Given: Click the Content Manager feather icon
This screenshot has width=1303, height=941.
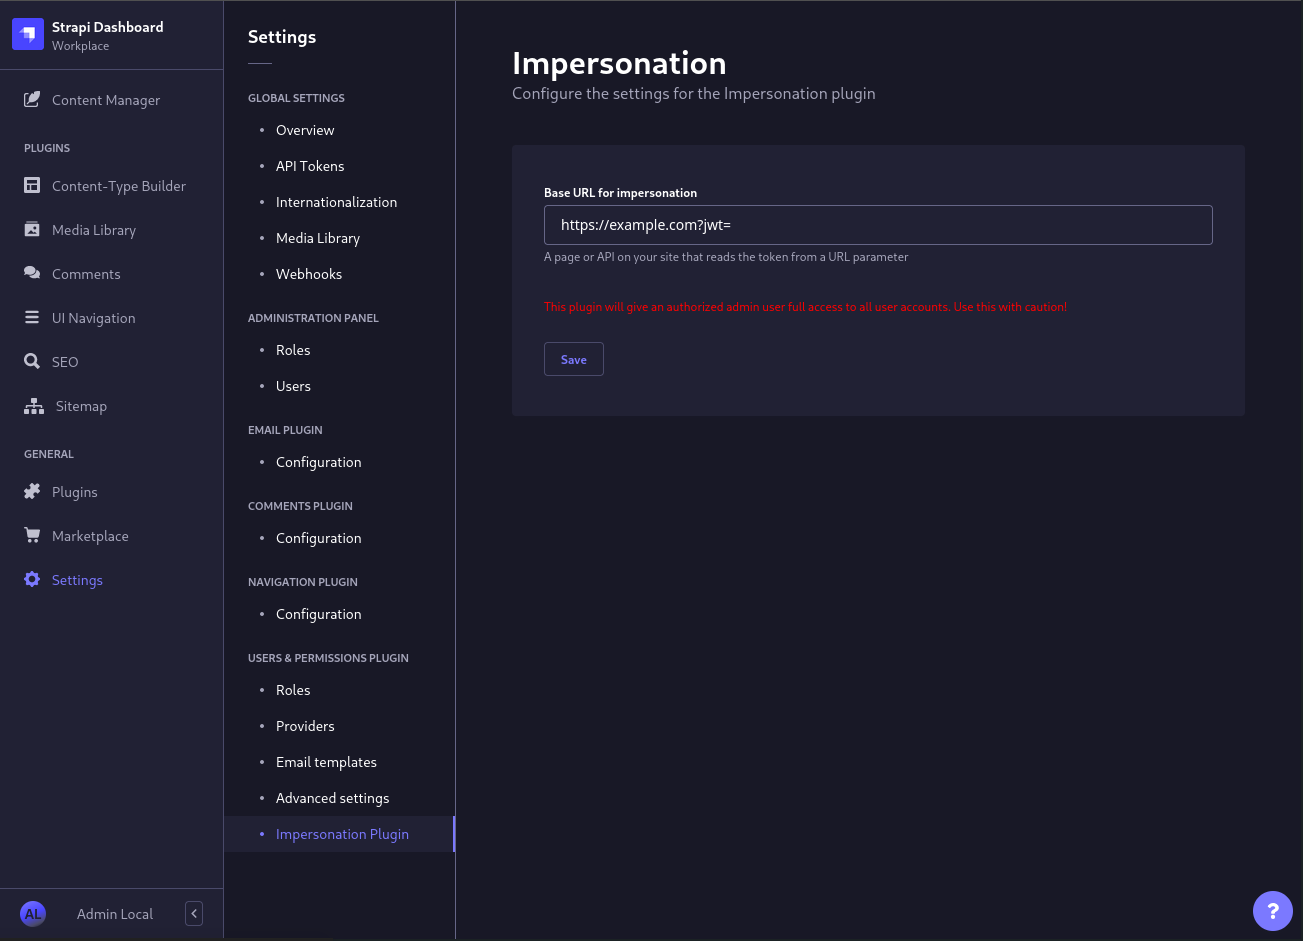Looking at the screenshot, I should click(32, 100).
